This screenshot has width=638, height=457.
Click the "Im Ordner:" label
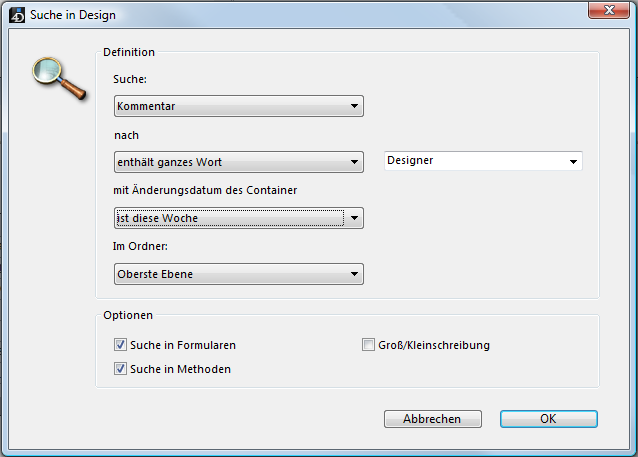(138, 246)
